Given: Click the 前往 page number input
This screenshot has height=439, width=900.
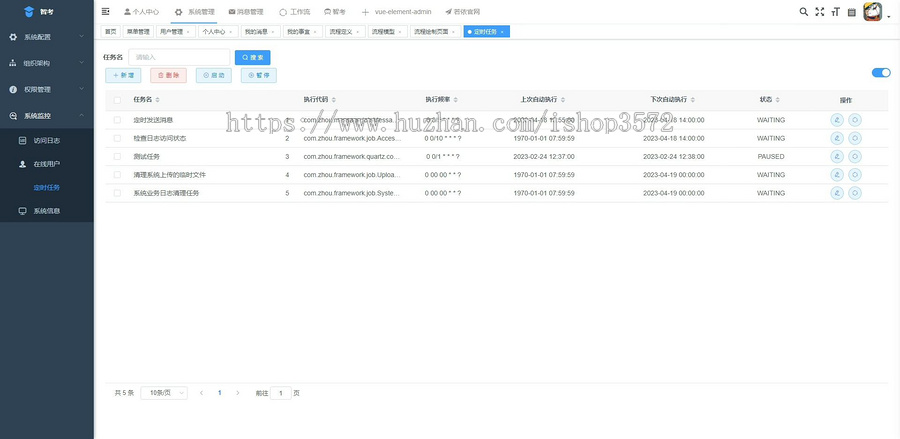Looking at the screenshot, I should pos(281,393).
